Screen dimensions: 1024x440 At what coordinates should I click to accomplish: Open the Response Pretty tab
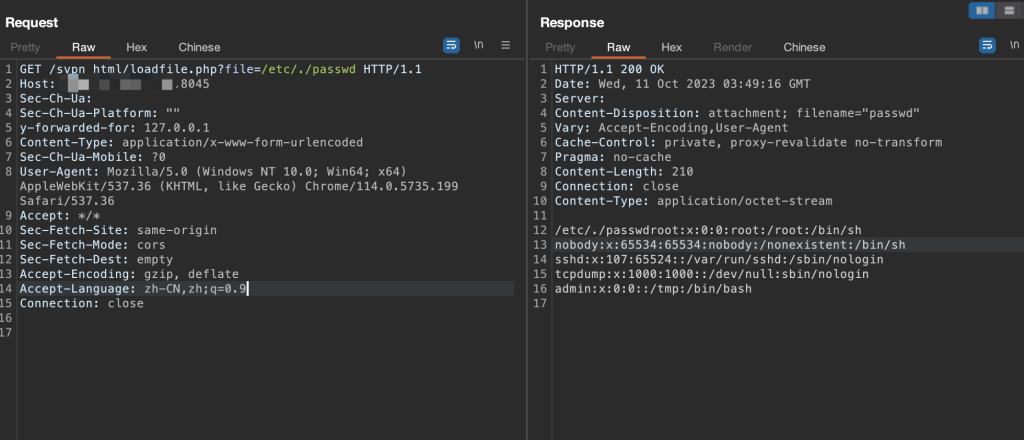click(560, 47)
